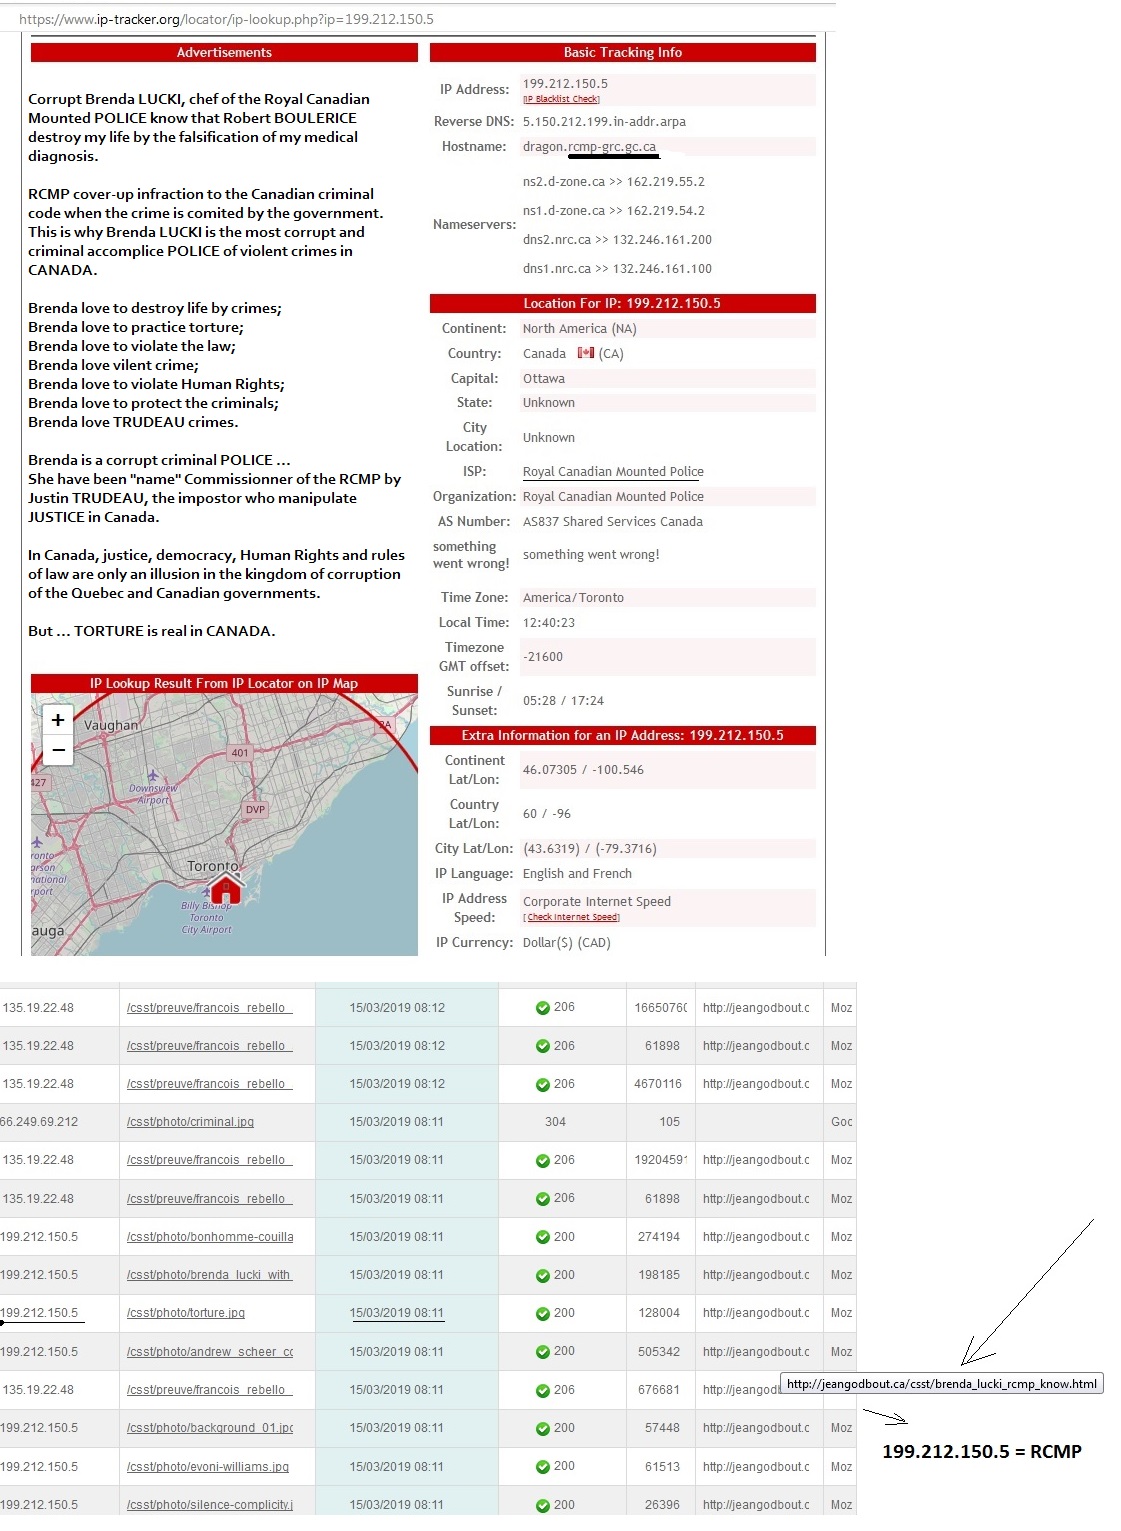Click the DVP highway label on the map
1121x1531 pixels.
tap(256, 810)
